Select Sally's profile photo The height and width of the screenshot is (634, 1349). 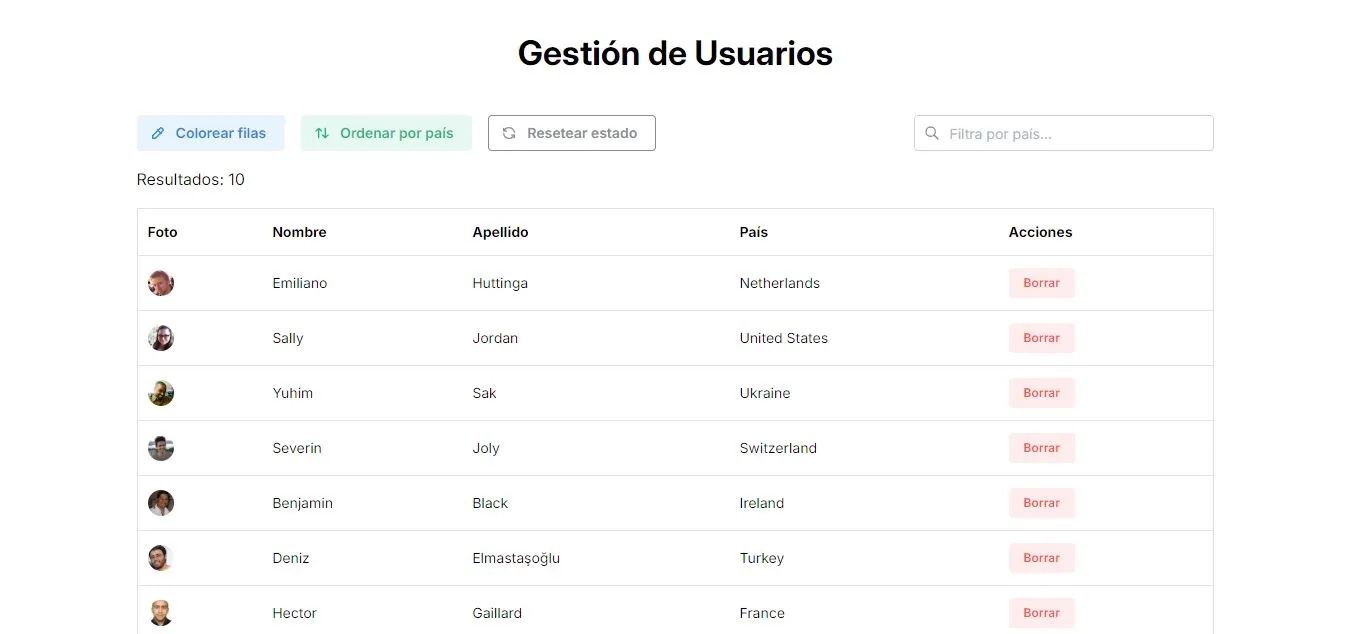click(160, 338)
